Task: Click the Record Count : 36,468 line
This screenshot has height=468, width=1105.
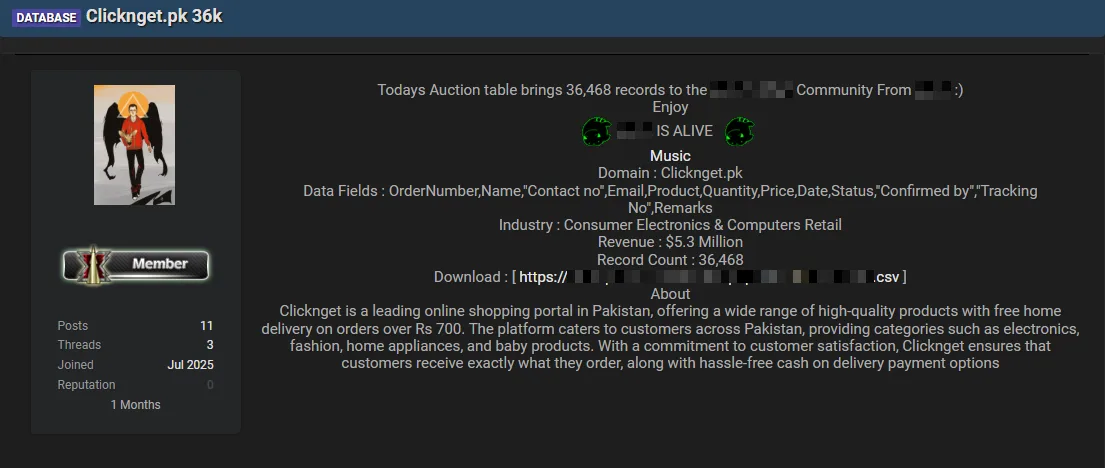Action: [x=670, y=259]
